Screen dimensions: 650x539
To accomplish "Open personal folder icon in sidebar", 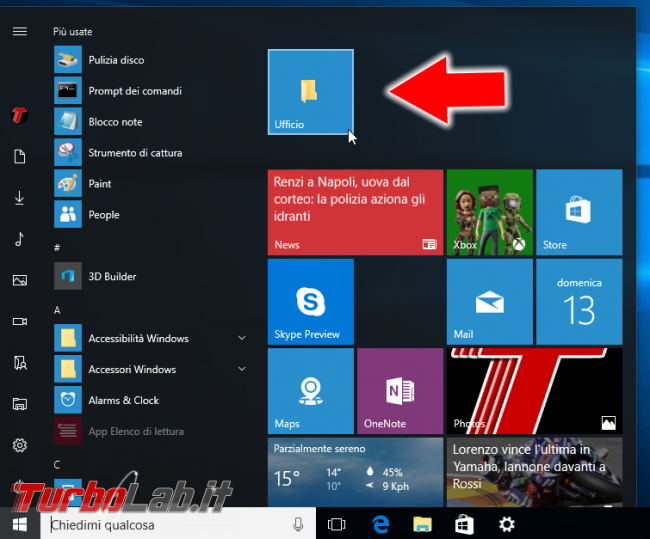I will (x=19, y=363).
